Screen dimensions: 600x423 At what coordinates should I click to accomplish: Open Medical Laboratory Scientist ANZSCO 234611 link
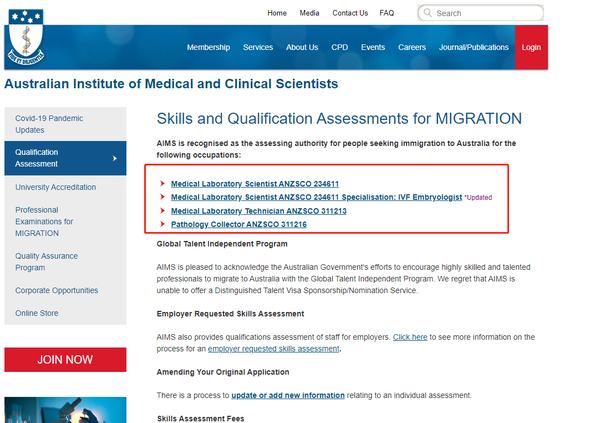(255, 184)
